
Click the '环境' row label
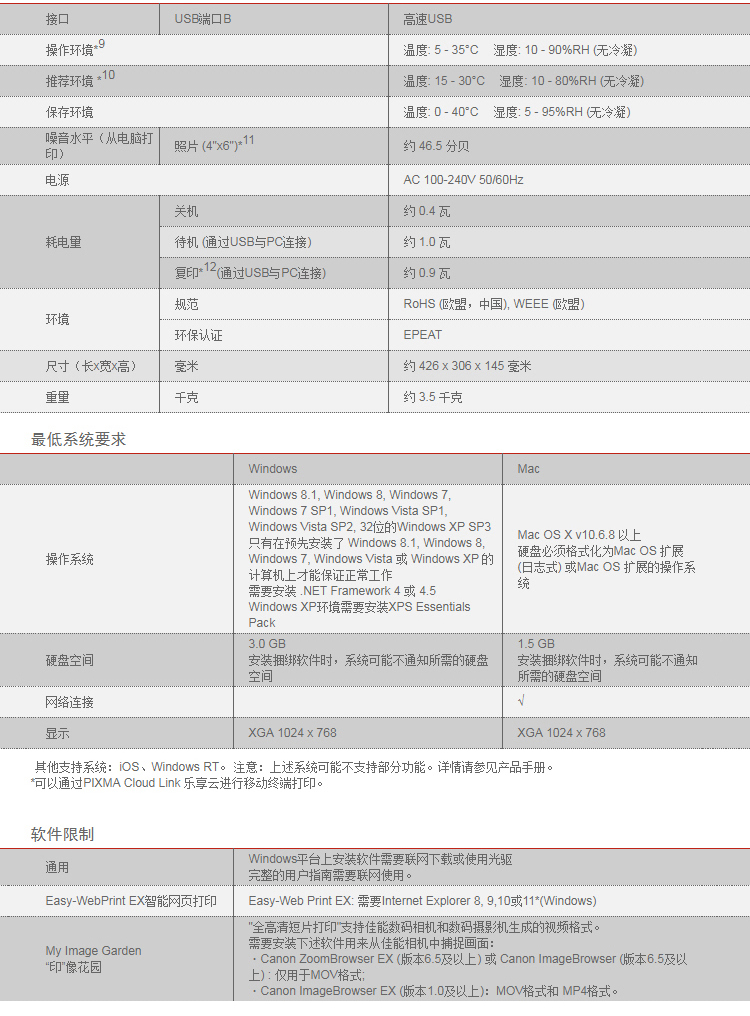pyautogui.click(x=57, y=320)
